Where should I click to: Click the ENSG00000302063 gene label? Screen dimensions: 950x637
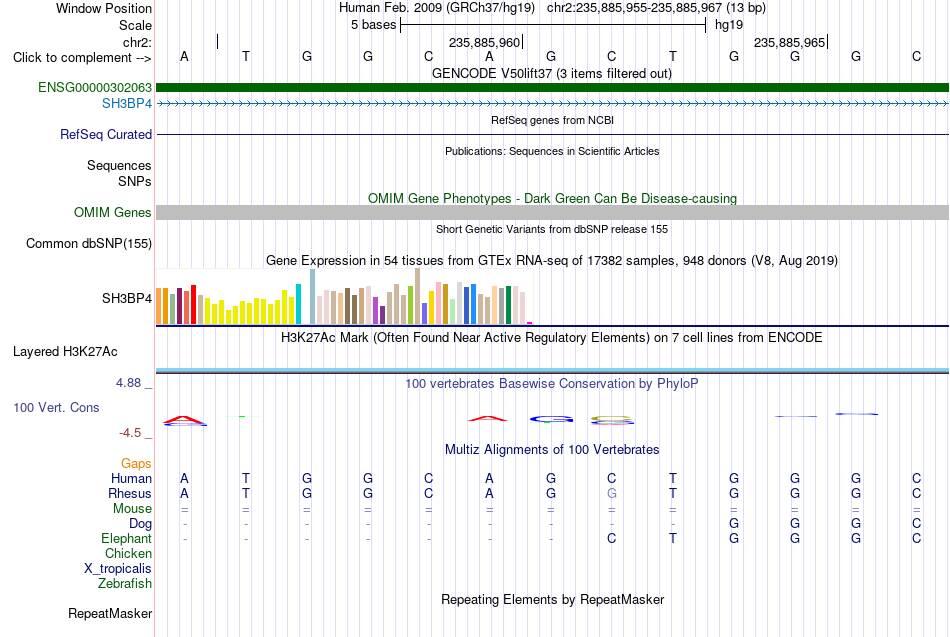(x=95, y=88)
